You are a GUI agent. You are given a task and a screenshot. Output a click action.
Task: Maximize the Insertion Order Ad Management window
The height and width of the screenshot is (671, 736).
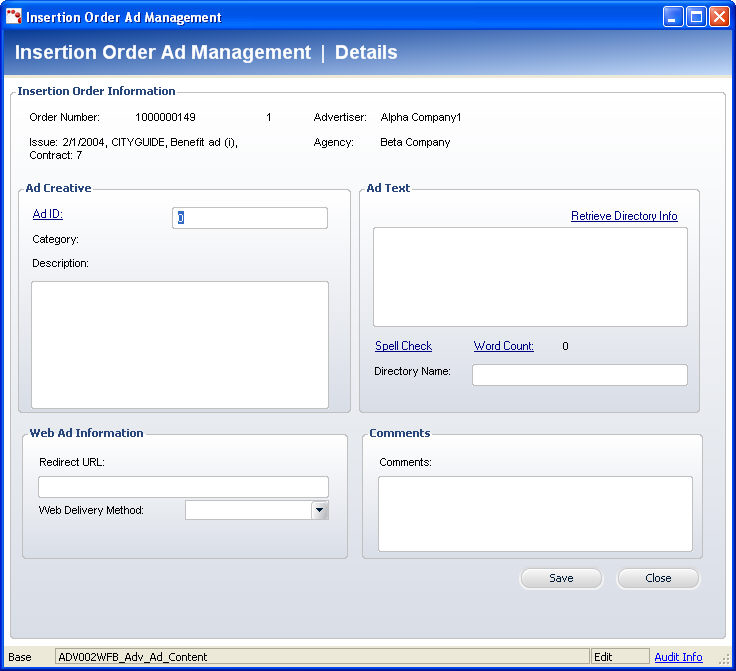click(x=695, y=17)
